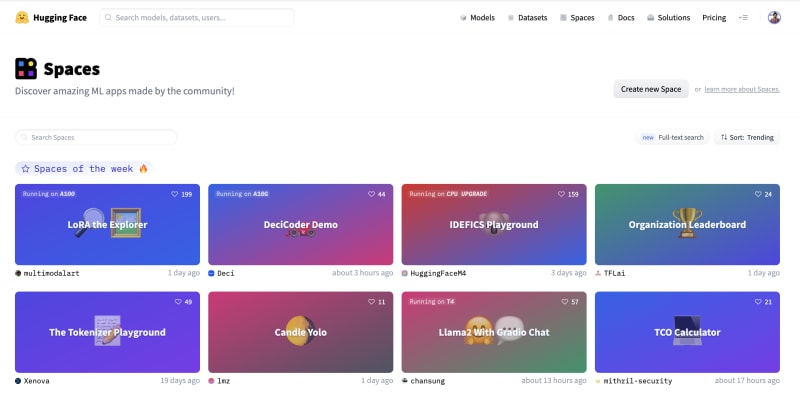800x411 pixels.
Task: Open the DeciCoder Demo space card
Action: click(x=301, y=224)
